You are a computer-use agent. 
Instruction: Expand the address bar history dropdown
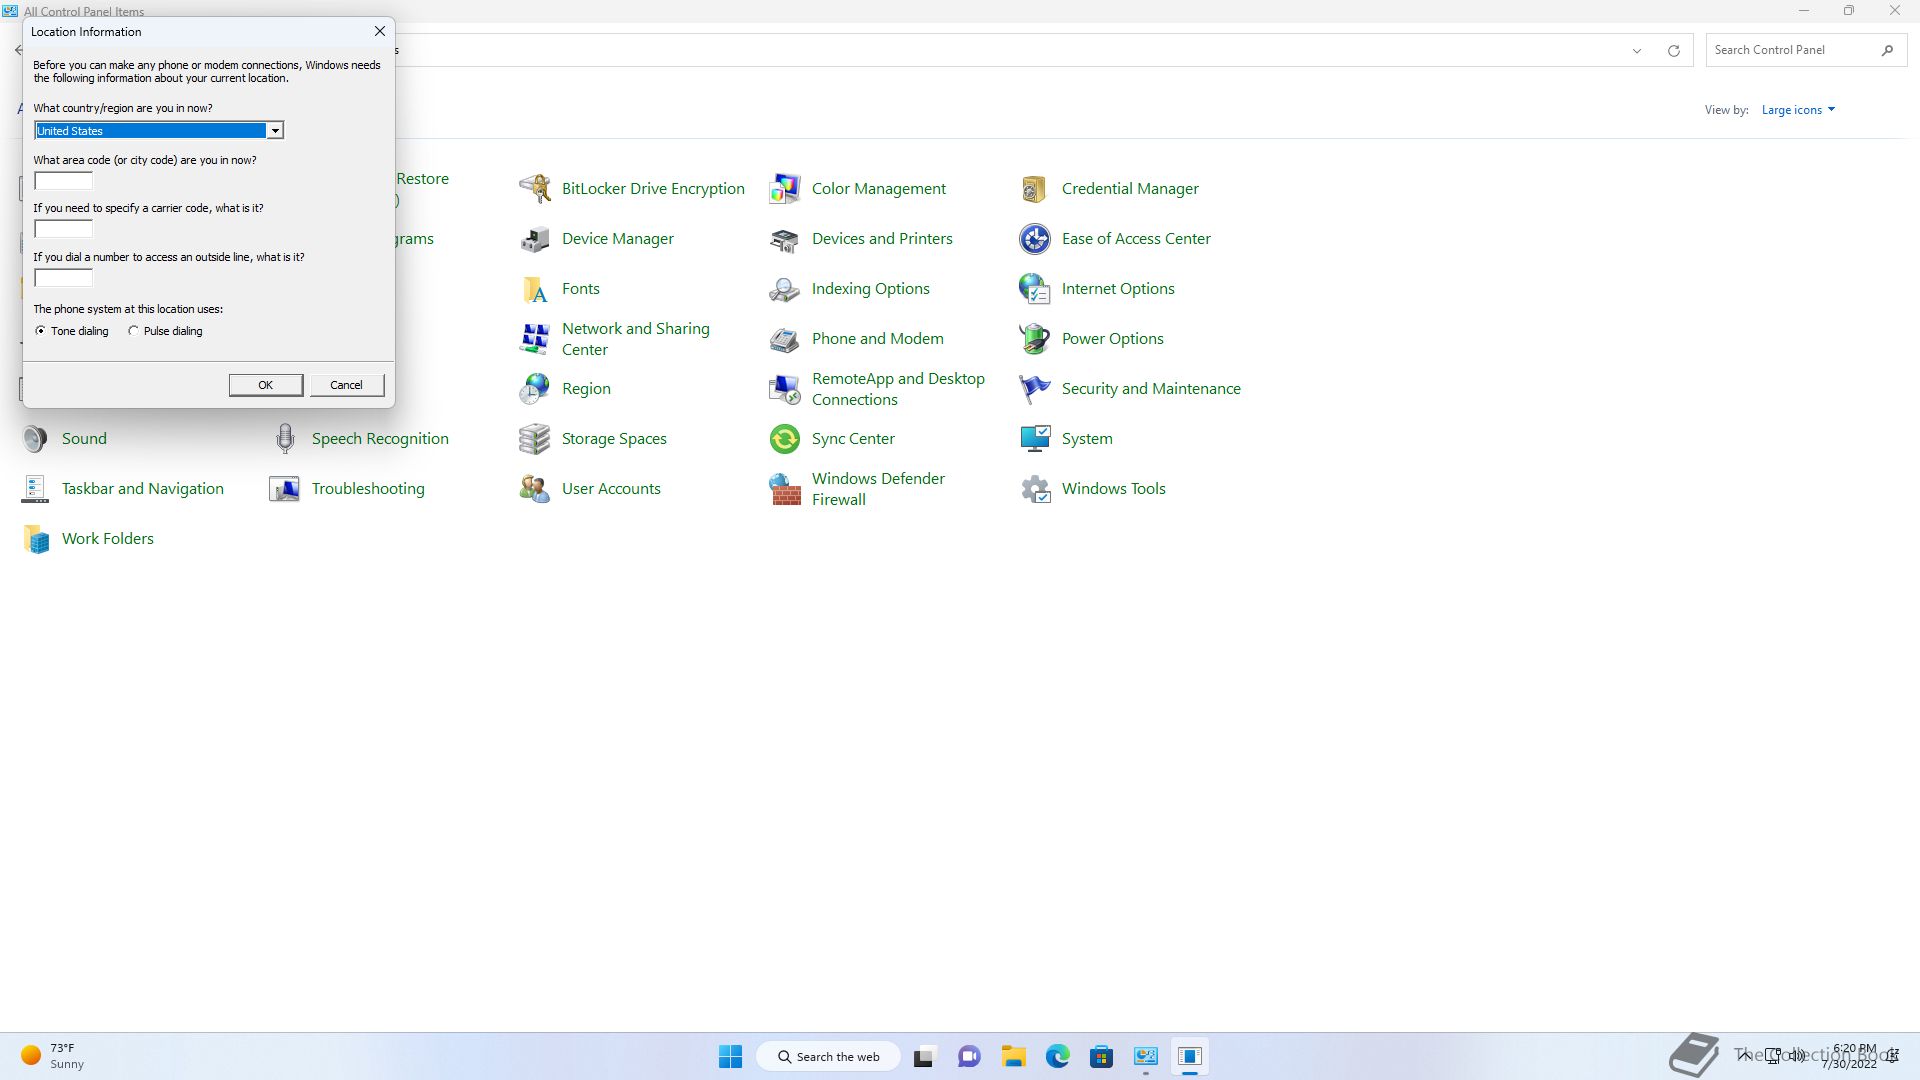(1637, 50)
